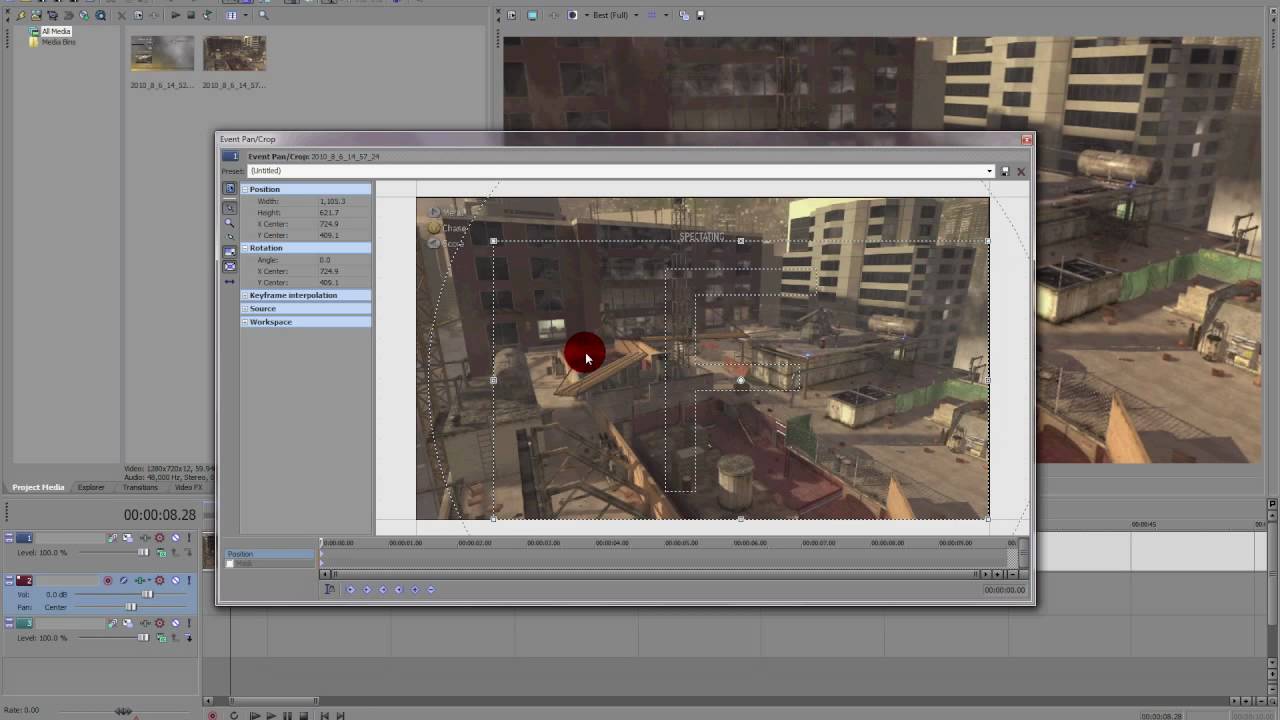The image size is (1280, 720).
Task: Arm track 2 for recording
Action: point(108,581)
